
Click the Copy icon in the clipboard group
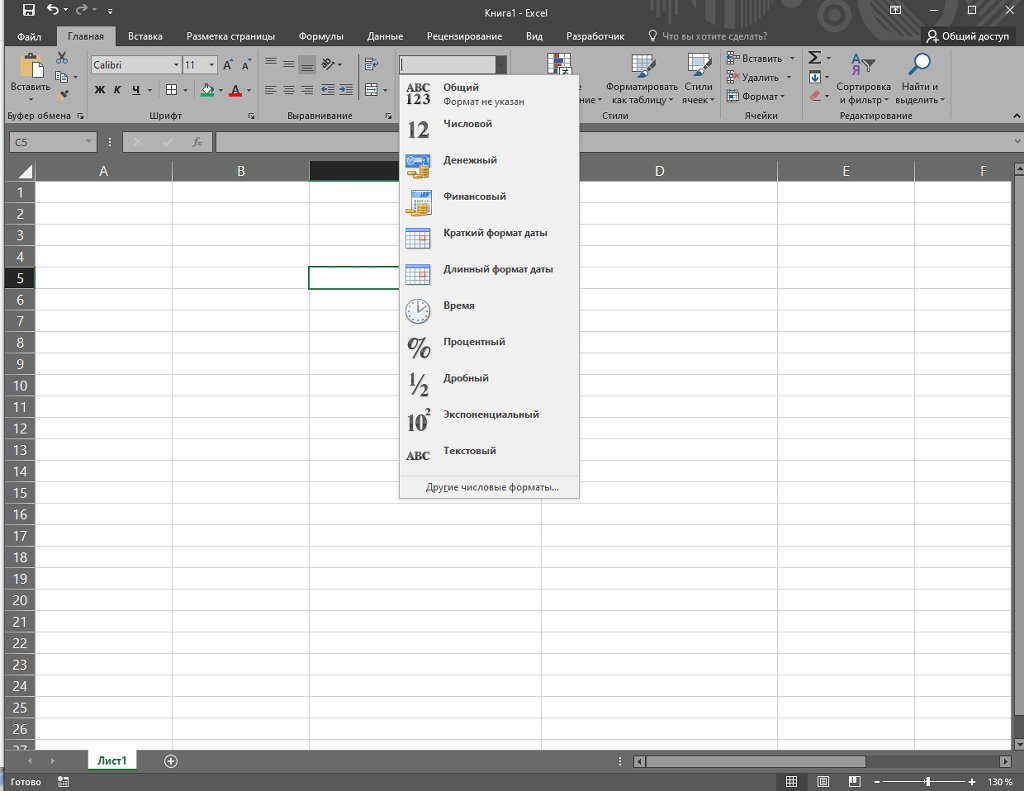click(x=61, y=77)
